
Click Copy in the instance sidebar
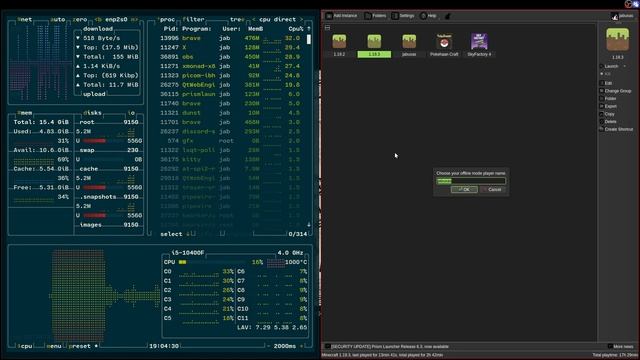coord(607,114)
